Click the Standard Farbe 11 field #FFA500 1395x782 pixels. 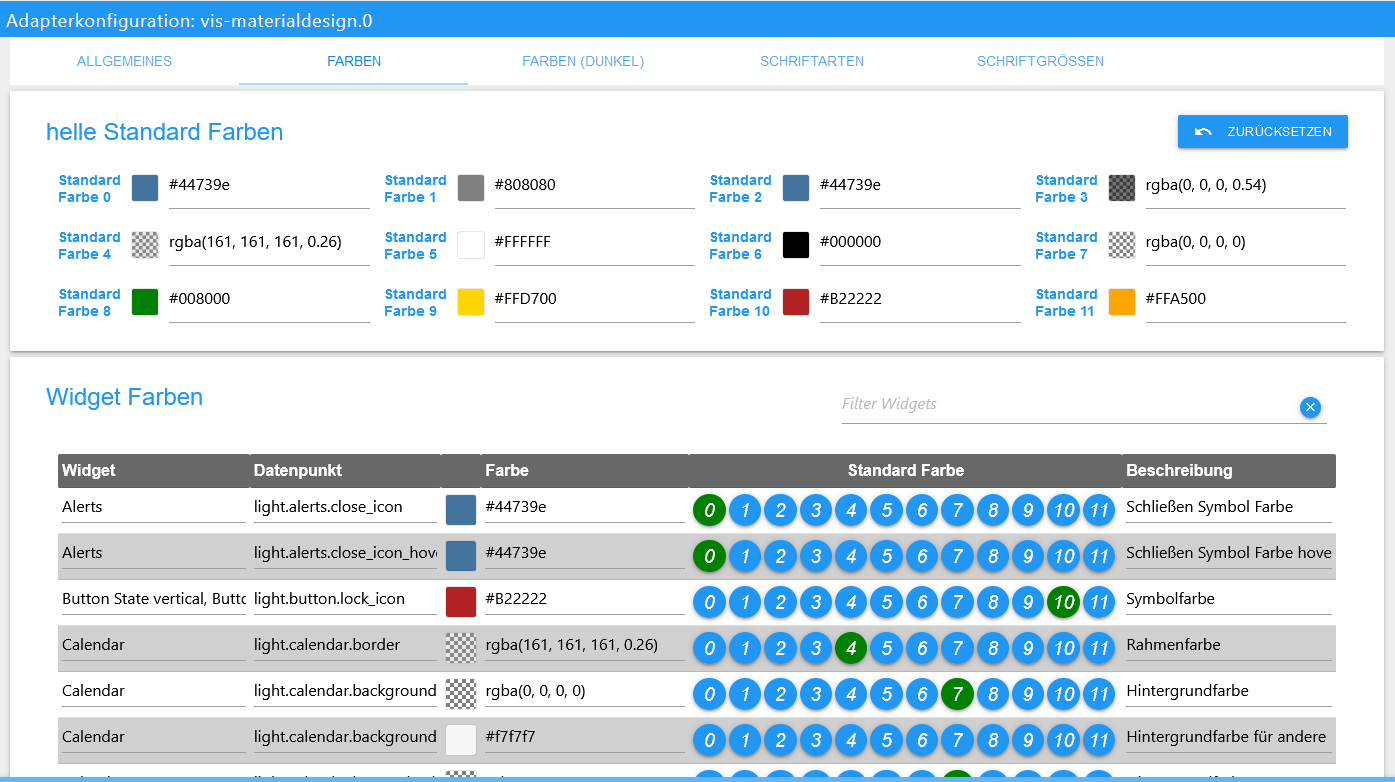pos(1245,300)
